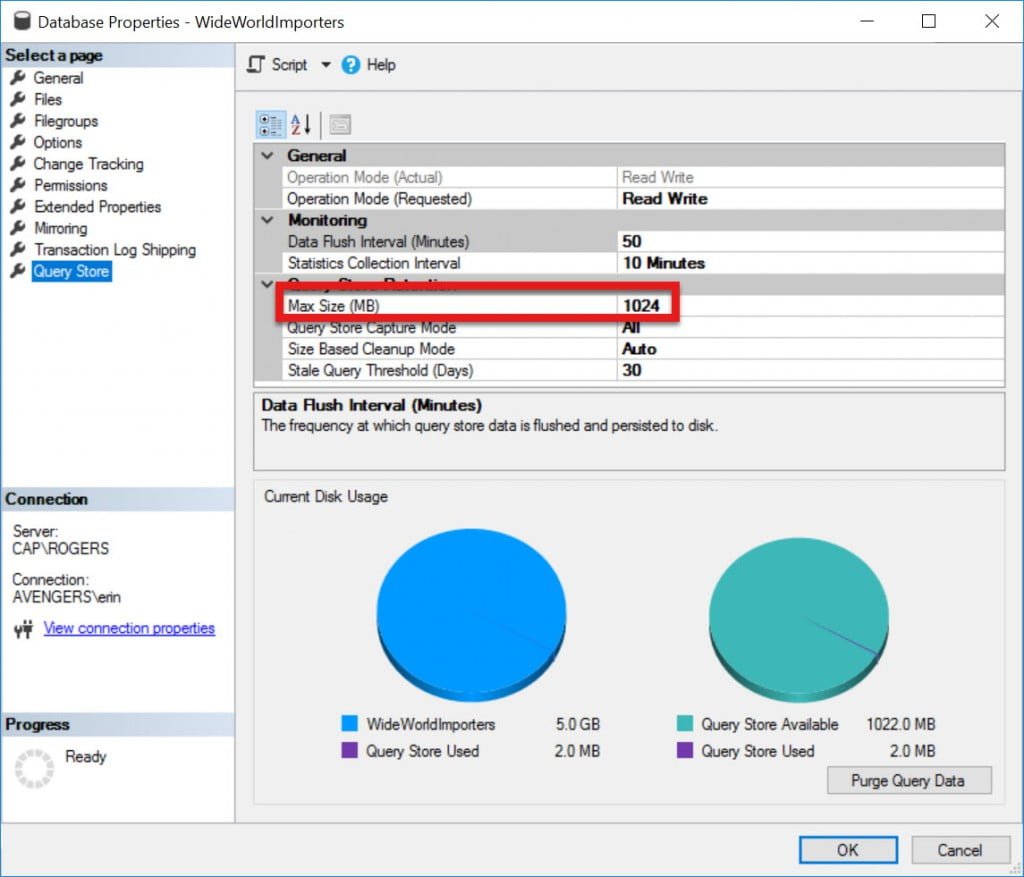This screenshot has height=877, width=1024.
Task: Dismiss dialog with Cancel button
Action: point(959,850)
